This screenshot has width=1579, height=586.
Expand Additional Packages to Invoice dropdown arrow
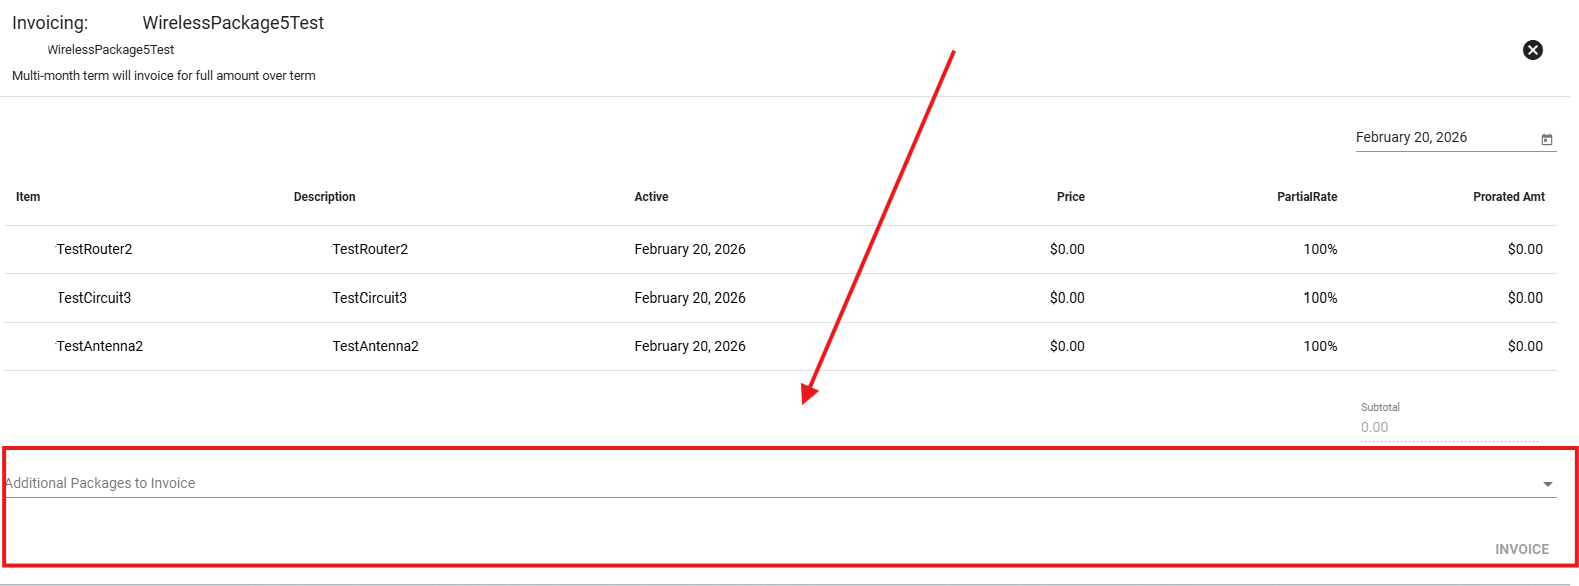pos(1547,484)
